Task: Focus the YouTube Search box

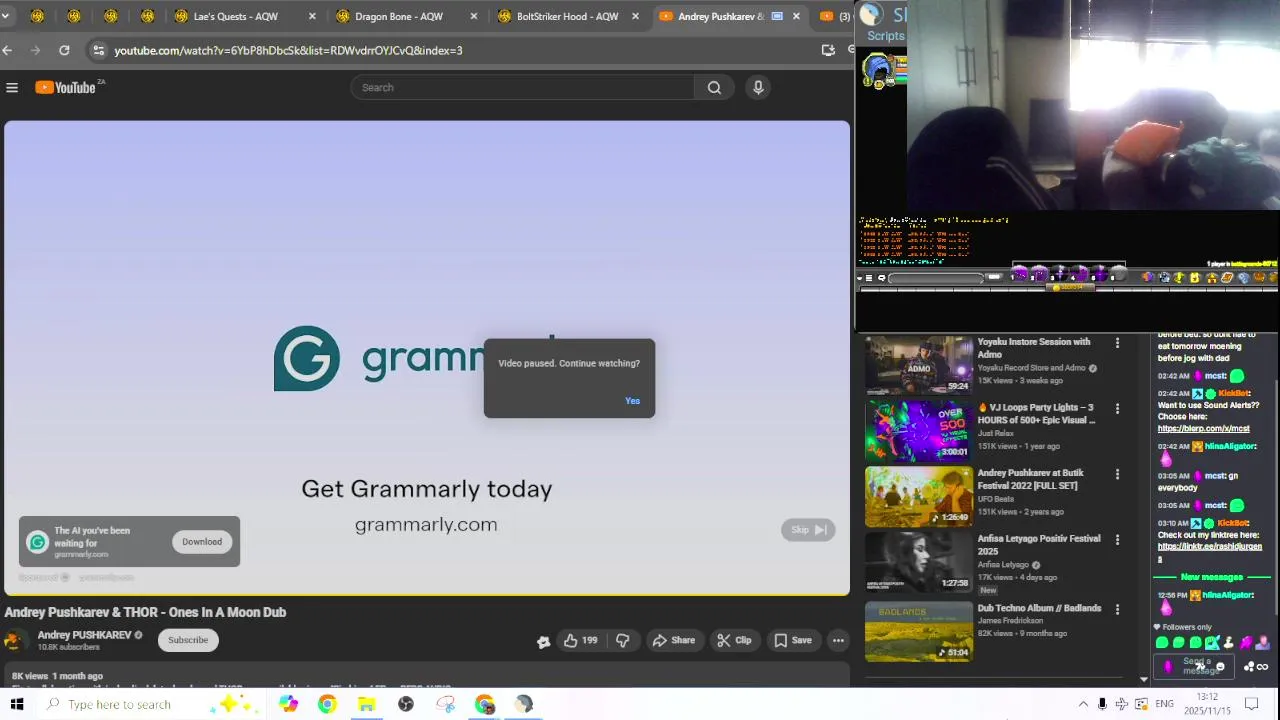Action: point(522,88)
